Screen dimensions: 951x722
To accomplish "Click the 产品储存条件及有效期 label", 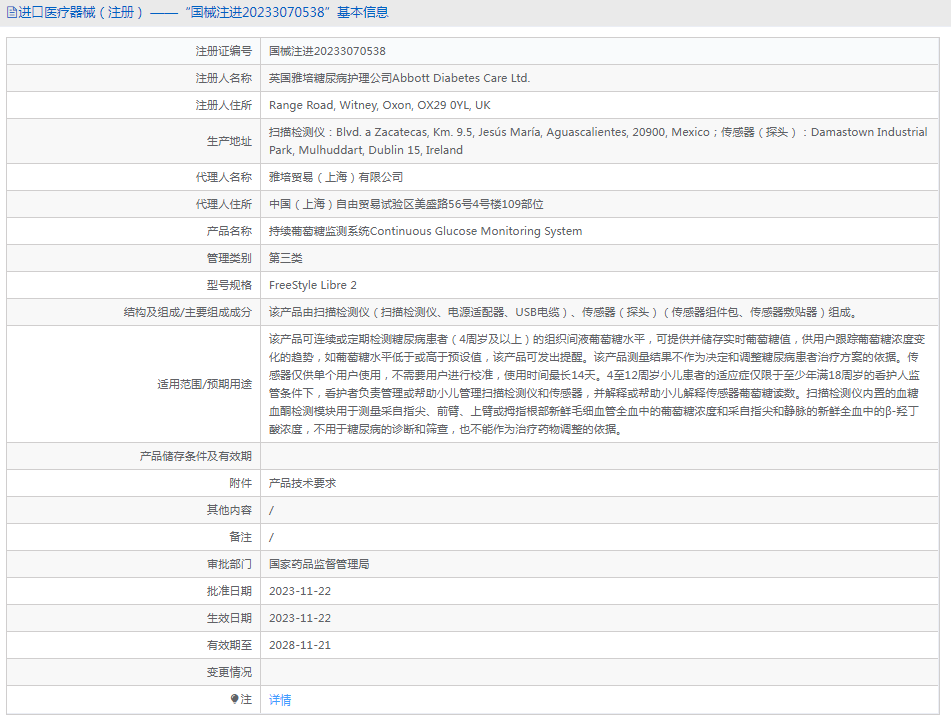I will tap(195, 456).
